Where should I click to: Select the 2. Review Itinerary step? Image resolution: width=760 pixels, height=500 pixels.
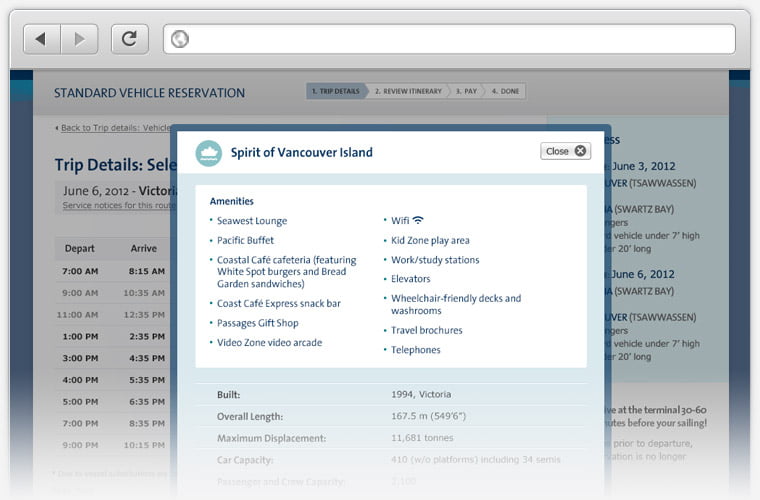click(408, 91)
